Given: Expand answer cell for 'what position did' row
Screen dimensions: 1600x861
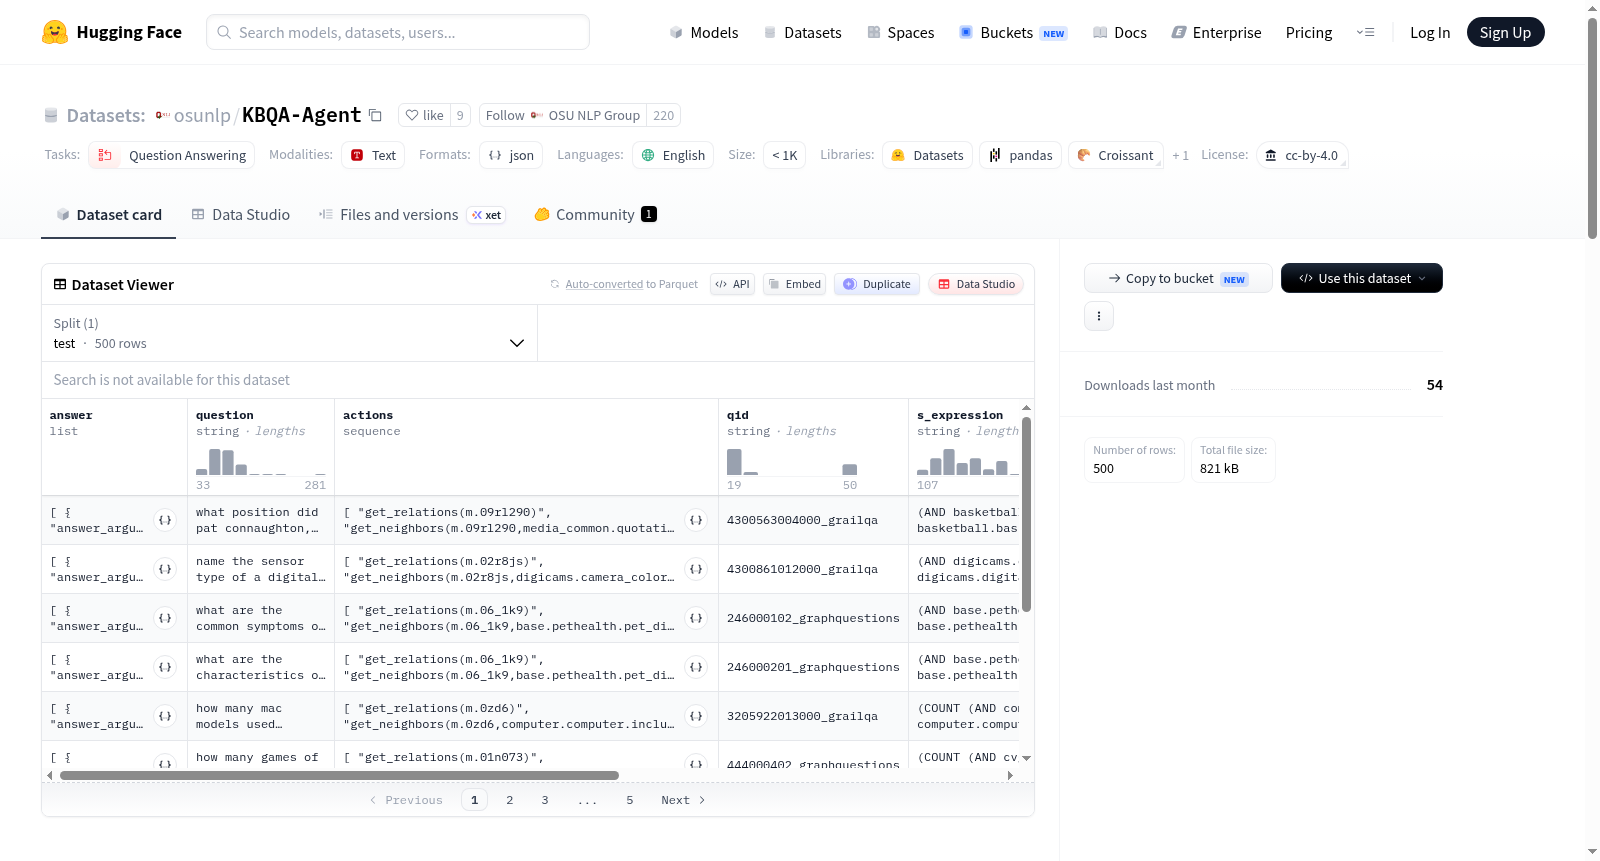Looking at the screenshot, I should click(165, 520).
